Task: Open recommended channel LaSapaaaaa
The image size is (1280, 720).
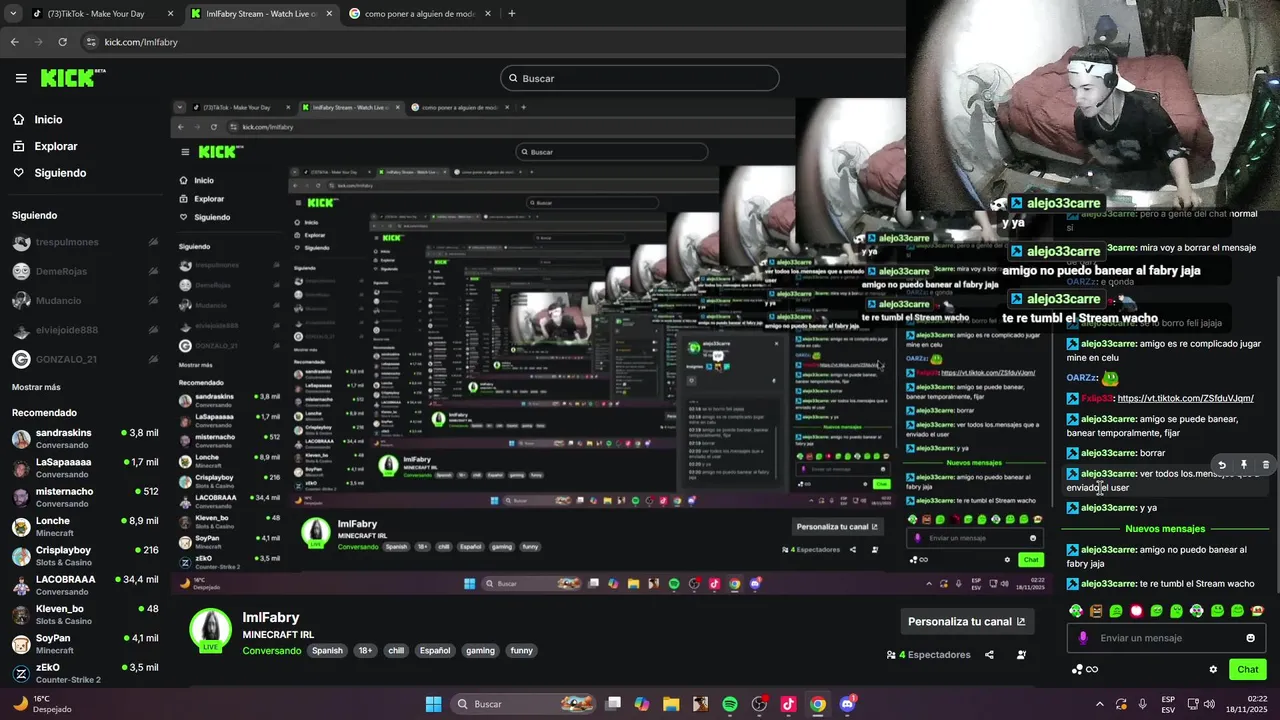Action: click(x=85, y=468)
